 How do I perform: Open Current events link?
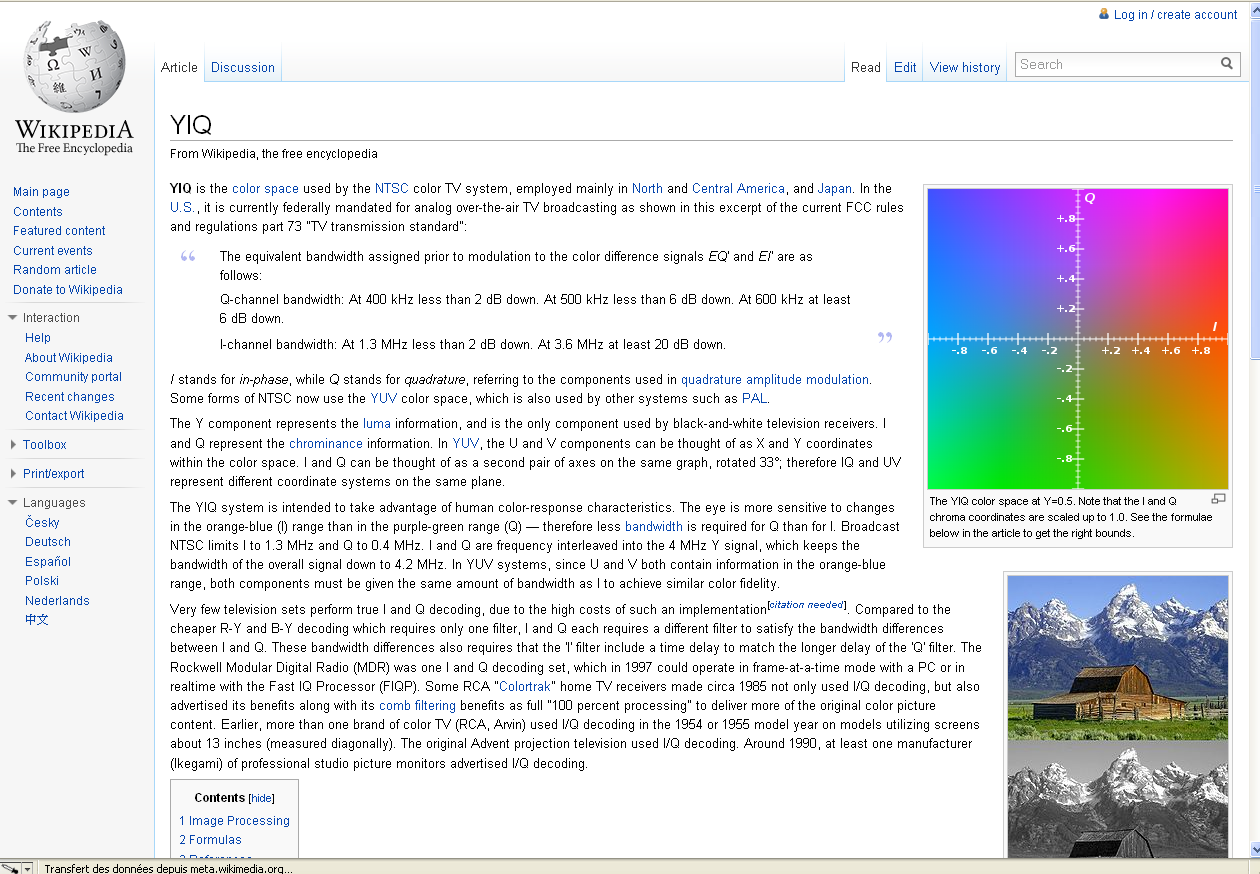pos(53,251)
